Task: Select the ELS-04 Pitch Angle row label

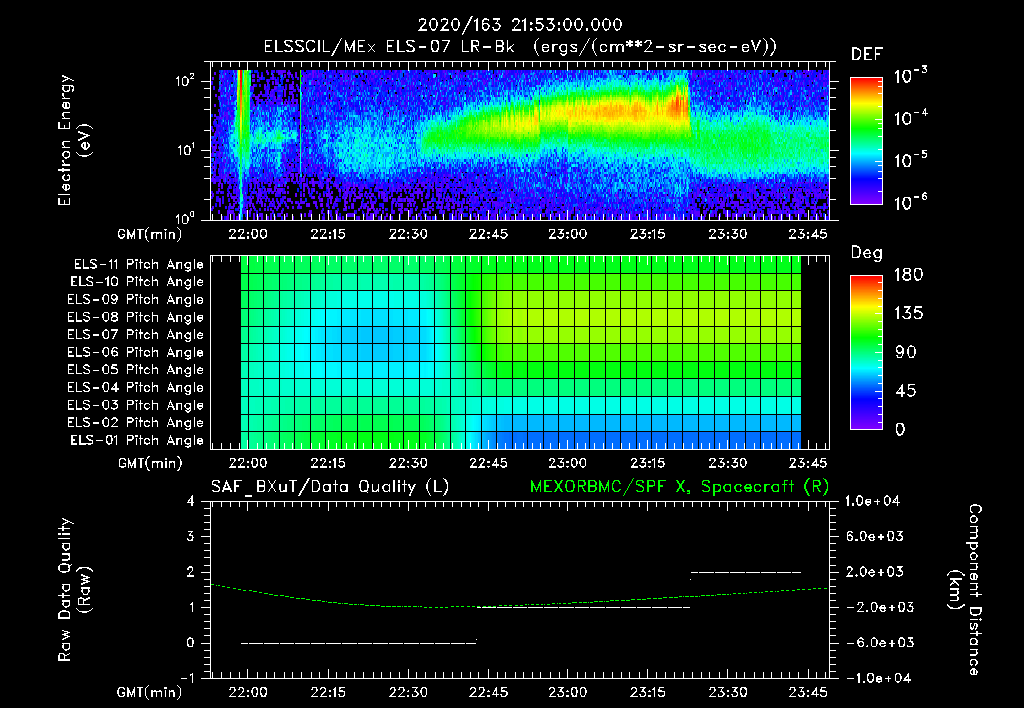Action: pos(136,387)
